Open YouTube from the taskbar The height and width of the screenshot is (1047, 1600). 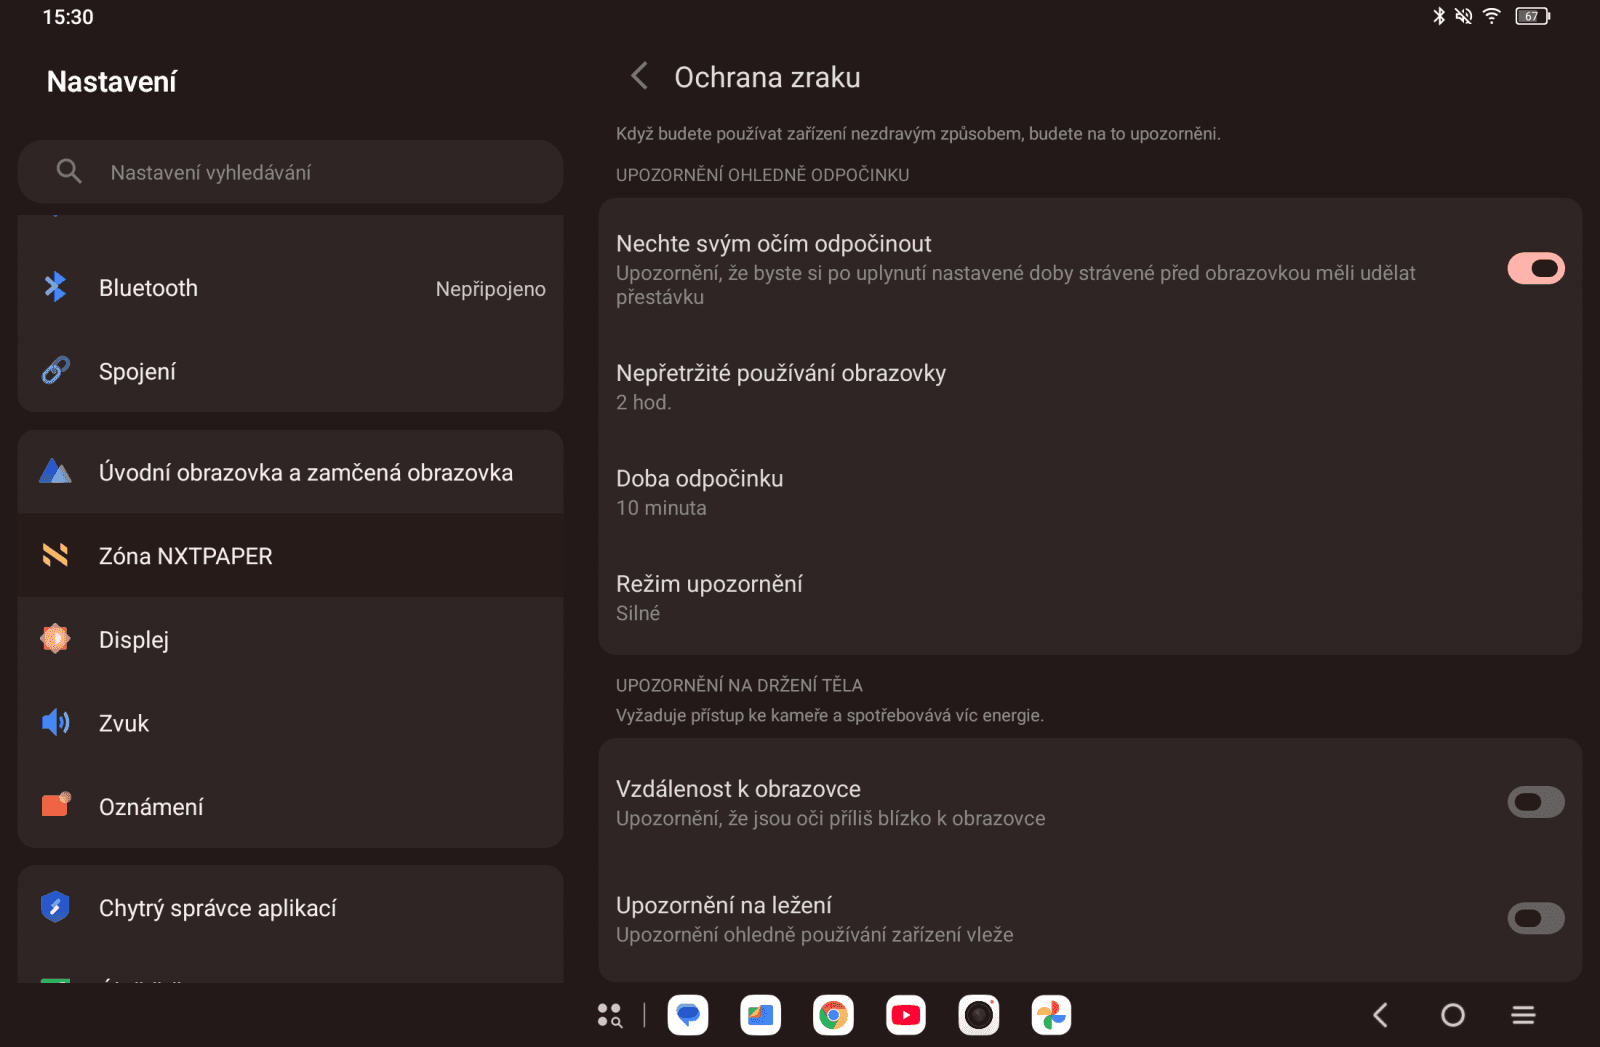click(906, 1015)
